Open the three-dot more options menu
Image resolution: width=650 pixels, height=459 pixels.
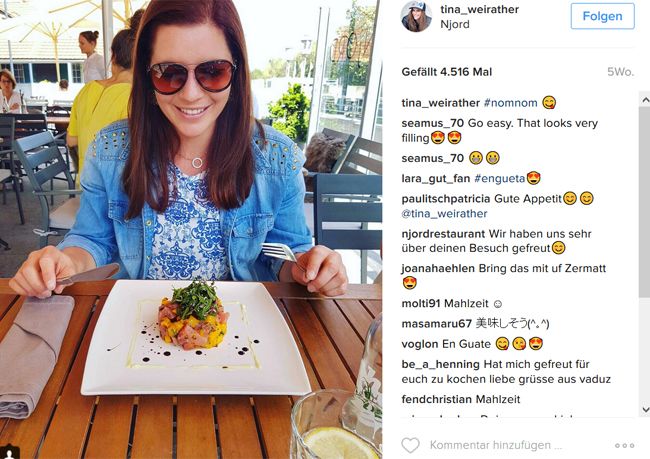coord(624,445)
